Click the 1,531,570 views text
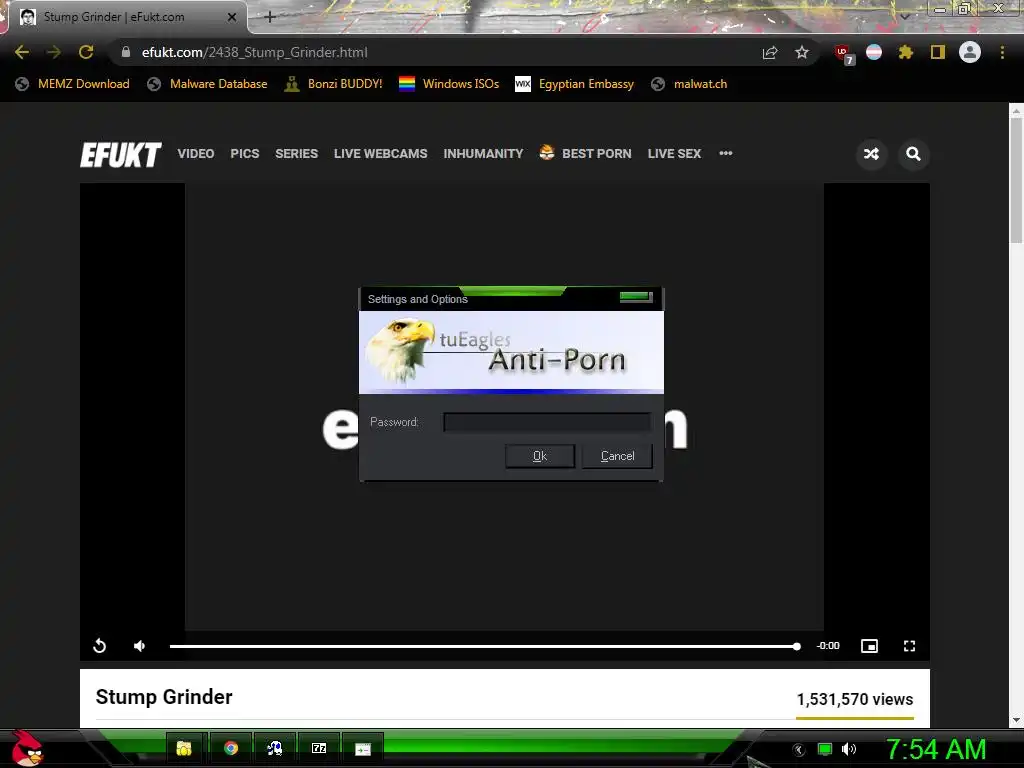The width and height of the screenshot is (1024, 768). pyautogui.click(x=854, y=699)
